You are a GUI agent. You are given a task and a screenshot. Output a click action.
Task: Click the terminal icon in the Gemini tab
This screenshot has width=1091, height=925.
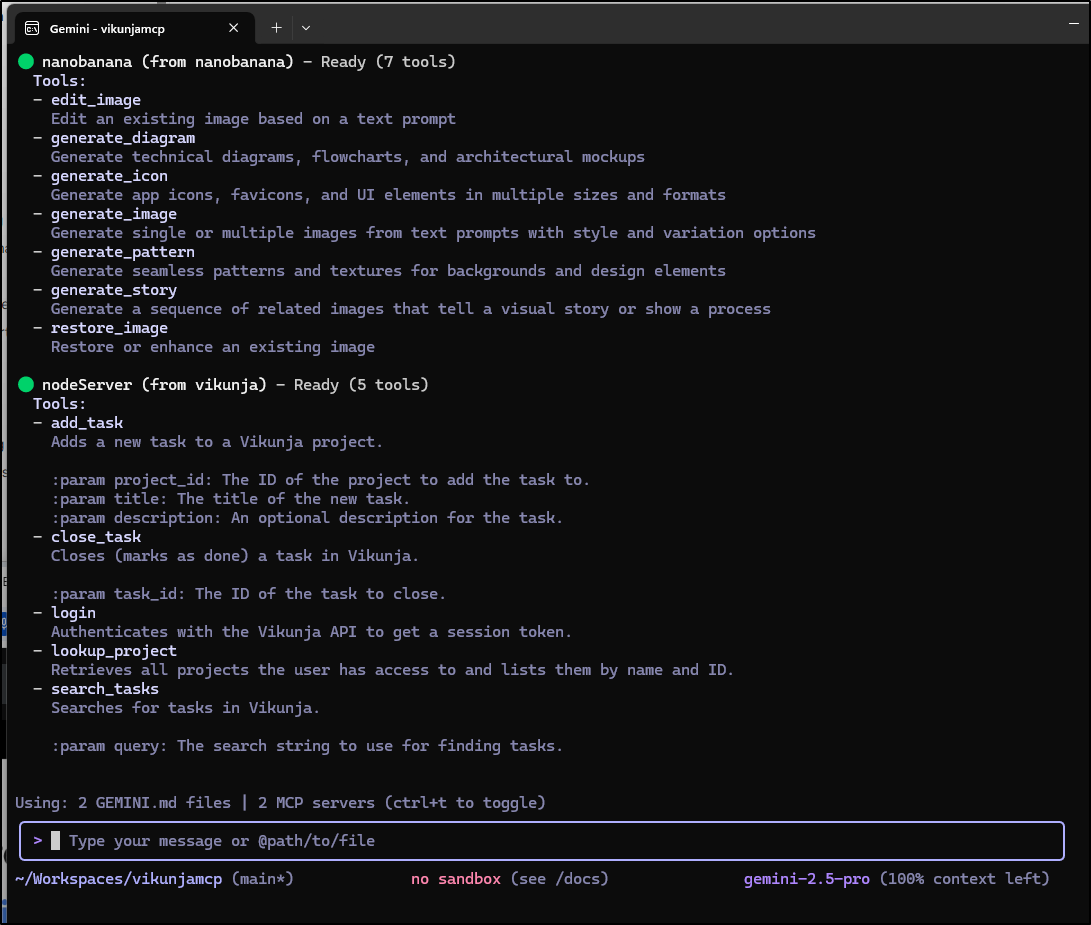pos(33,28)
